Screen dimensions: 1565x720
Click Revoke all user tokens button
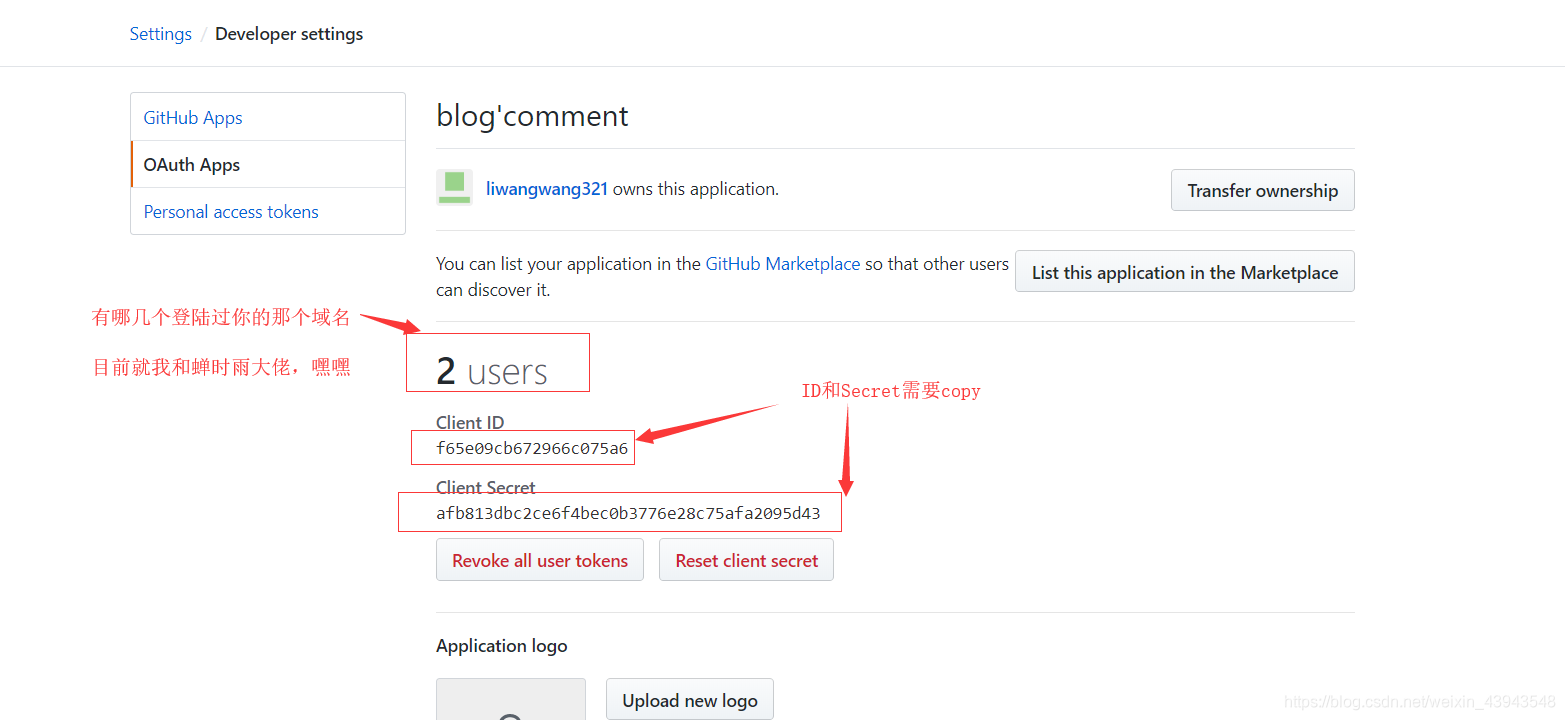click(540, 560)
